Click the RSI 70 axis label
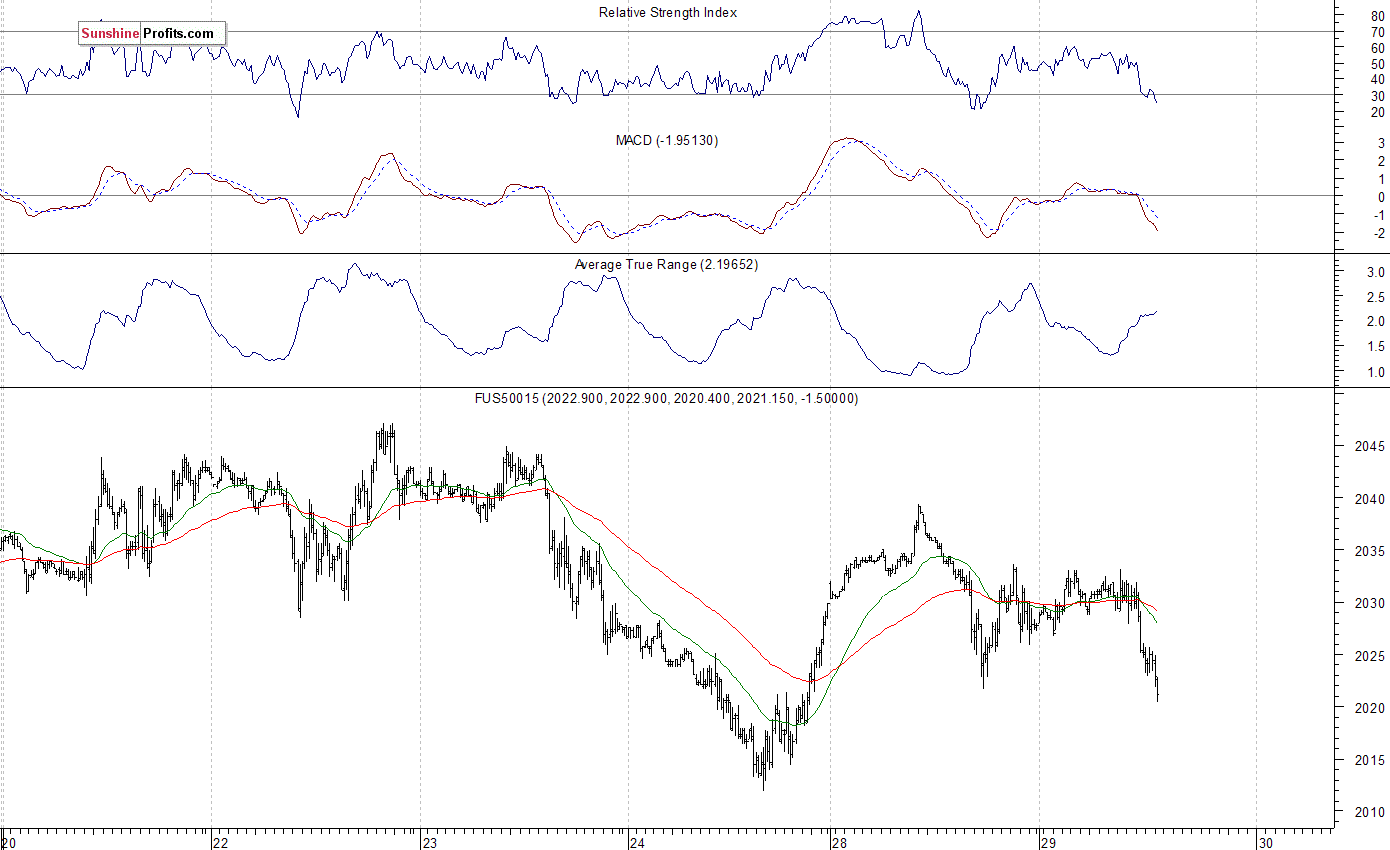Image resolution: width=1390 pixels, height=850 pixels. tap(1377, 32)
